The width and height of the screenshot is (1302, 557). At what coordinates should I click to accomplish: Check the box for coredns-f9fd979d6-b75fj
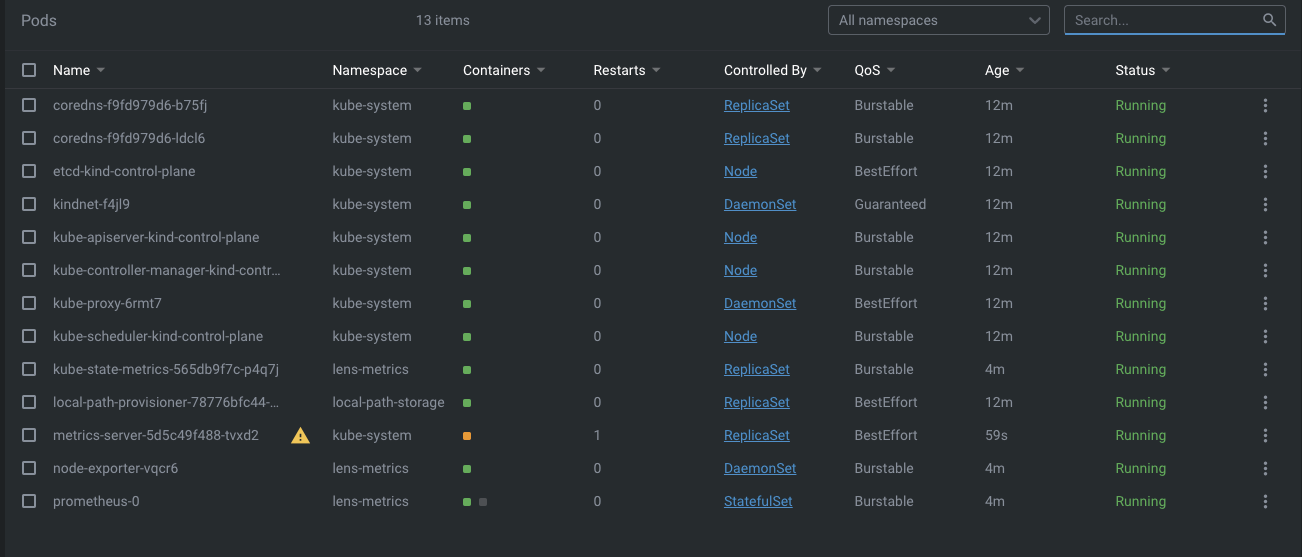[x=29, y=105]
